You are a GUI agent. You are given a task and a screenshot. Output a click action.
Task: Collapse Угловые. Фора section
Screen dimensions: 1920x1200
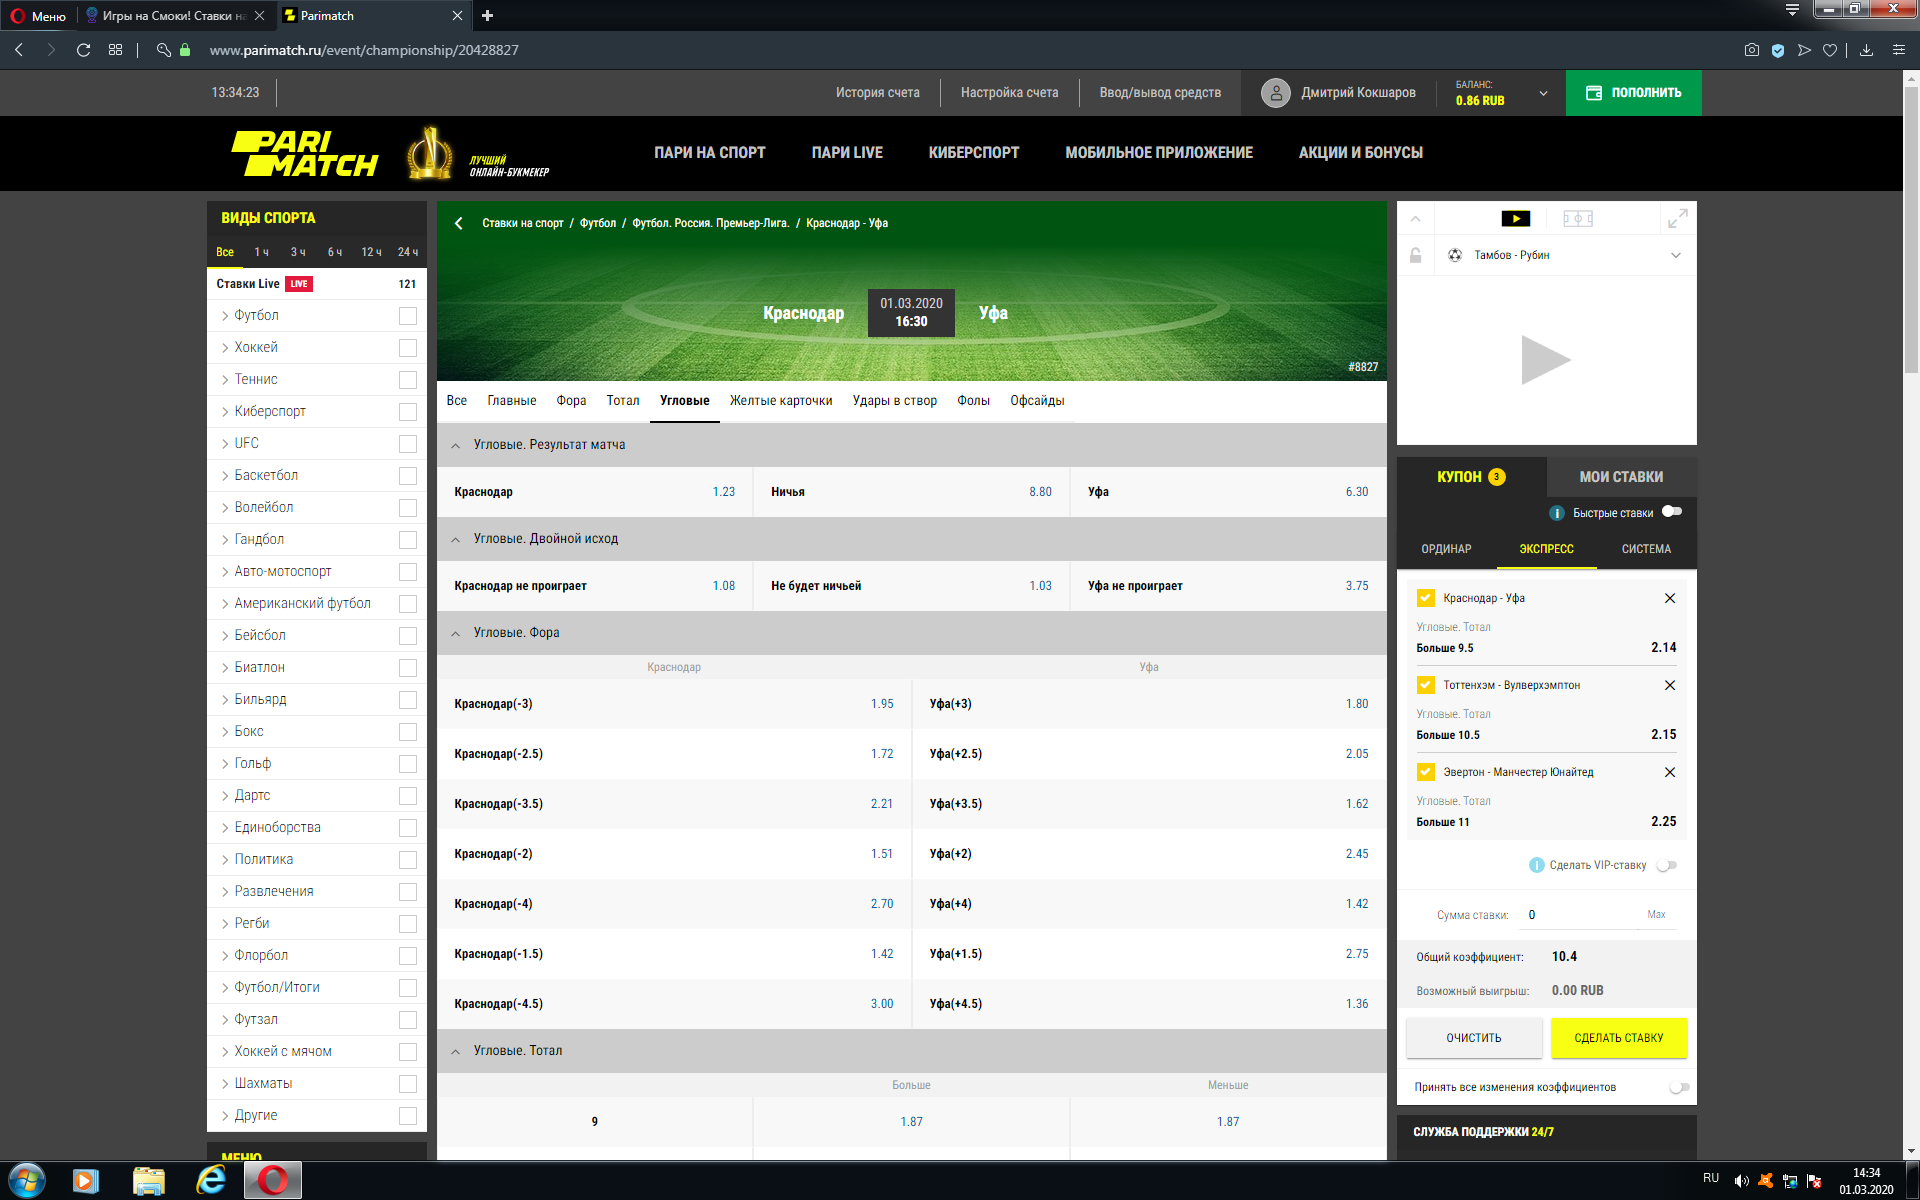point(456,633)
